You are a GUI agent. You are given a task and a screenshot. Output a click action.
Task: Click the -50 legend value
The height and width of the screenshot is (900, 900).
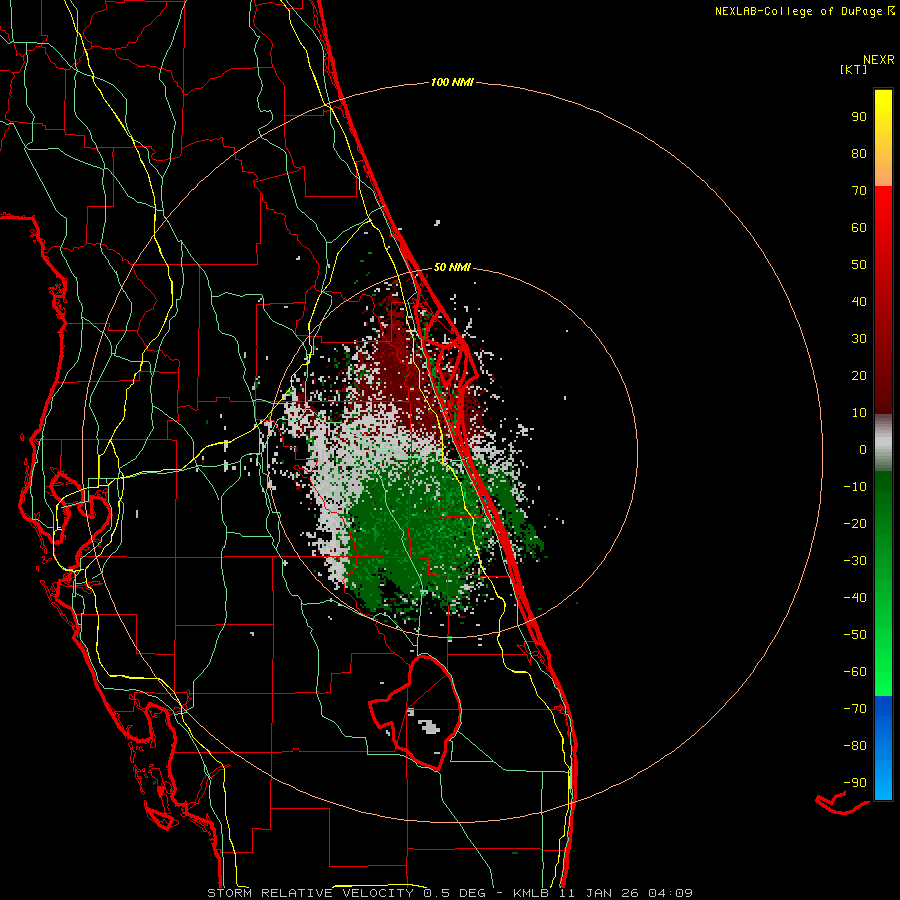point(855,635)
